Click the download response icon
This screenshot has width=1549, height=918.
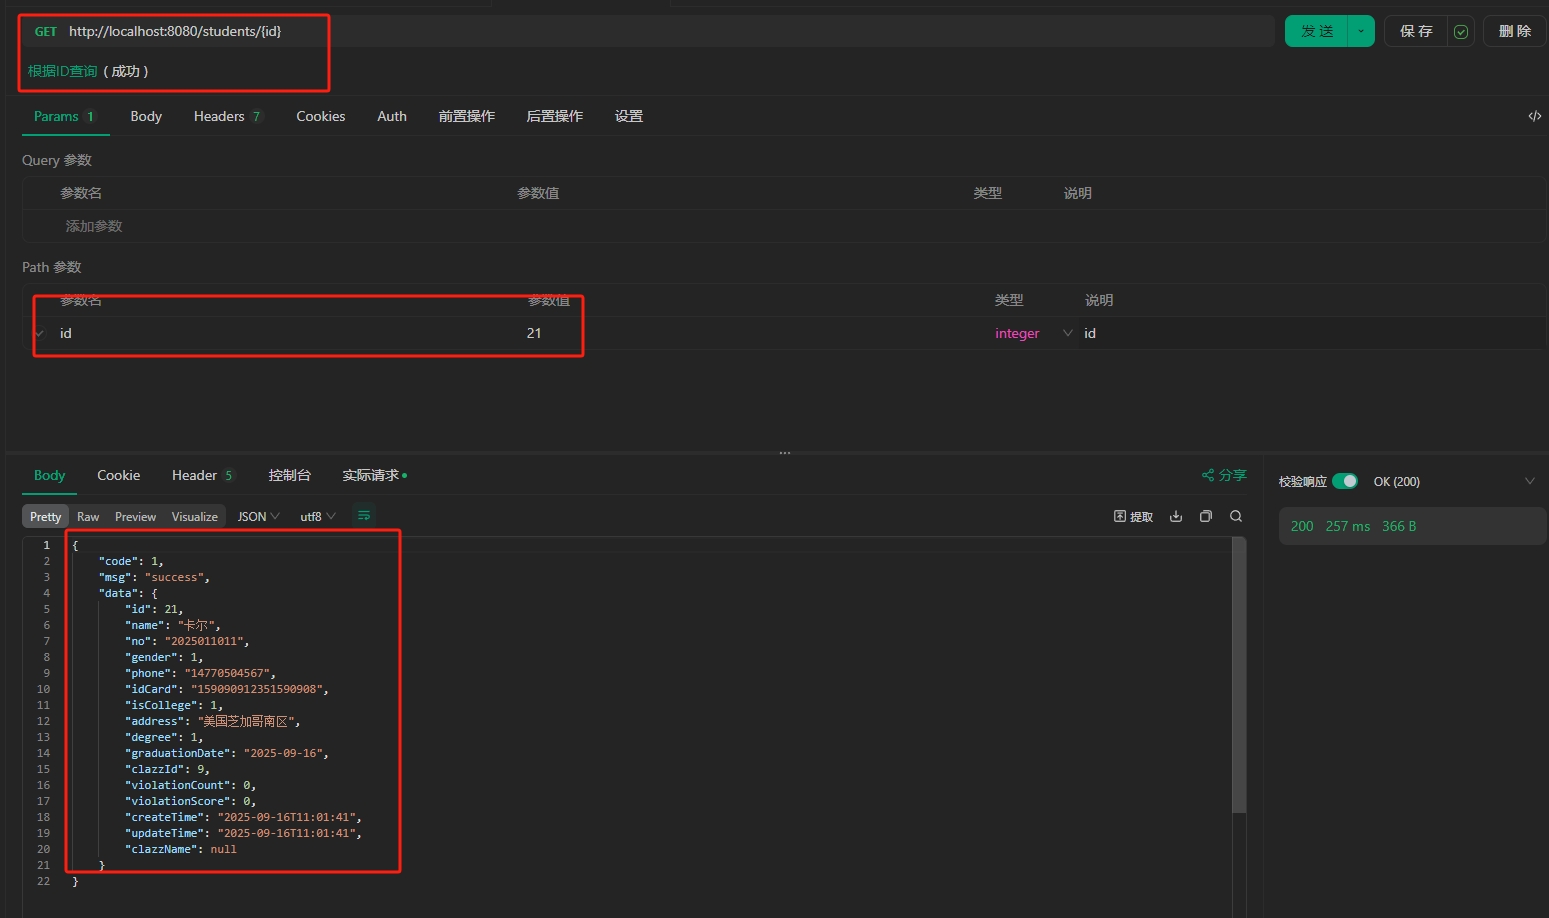[x=1176, y=516]
